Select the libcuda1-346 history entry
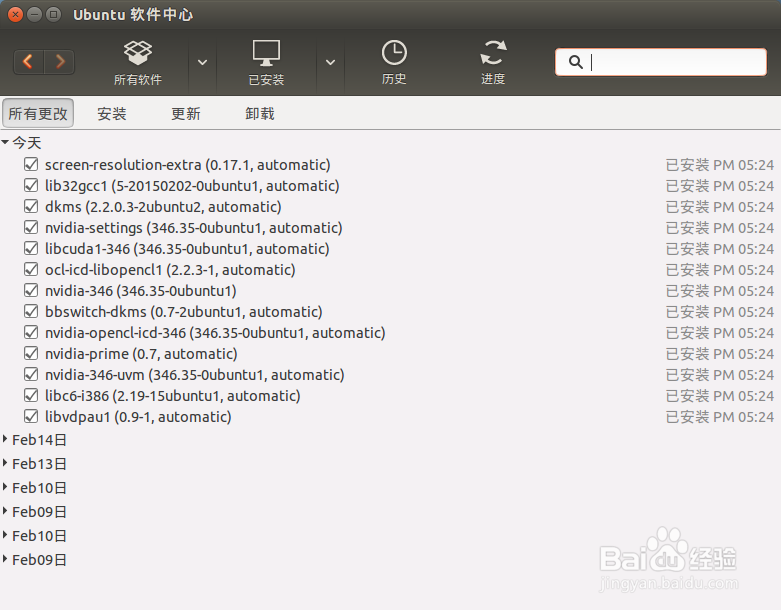Screen dimensions: 781x610 [187, 248]
